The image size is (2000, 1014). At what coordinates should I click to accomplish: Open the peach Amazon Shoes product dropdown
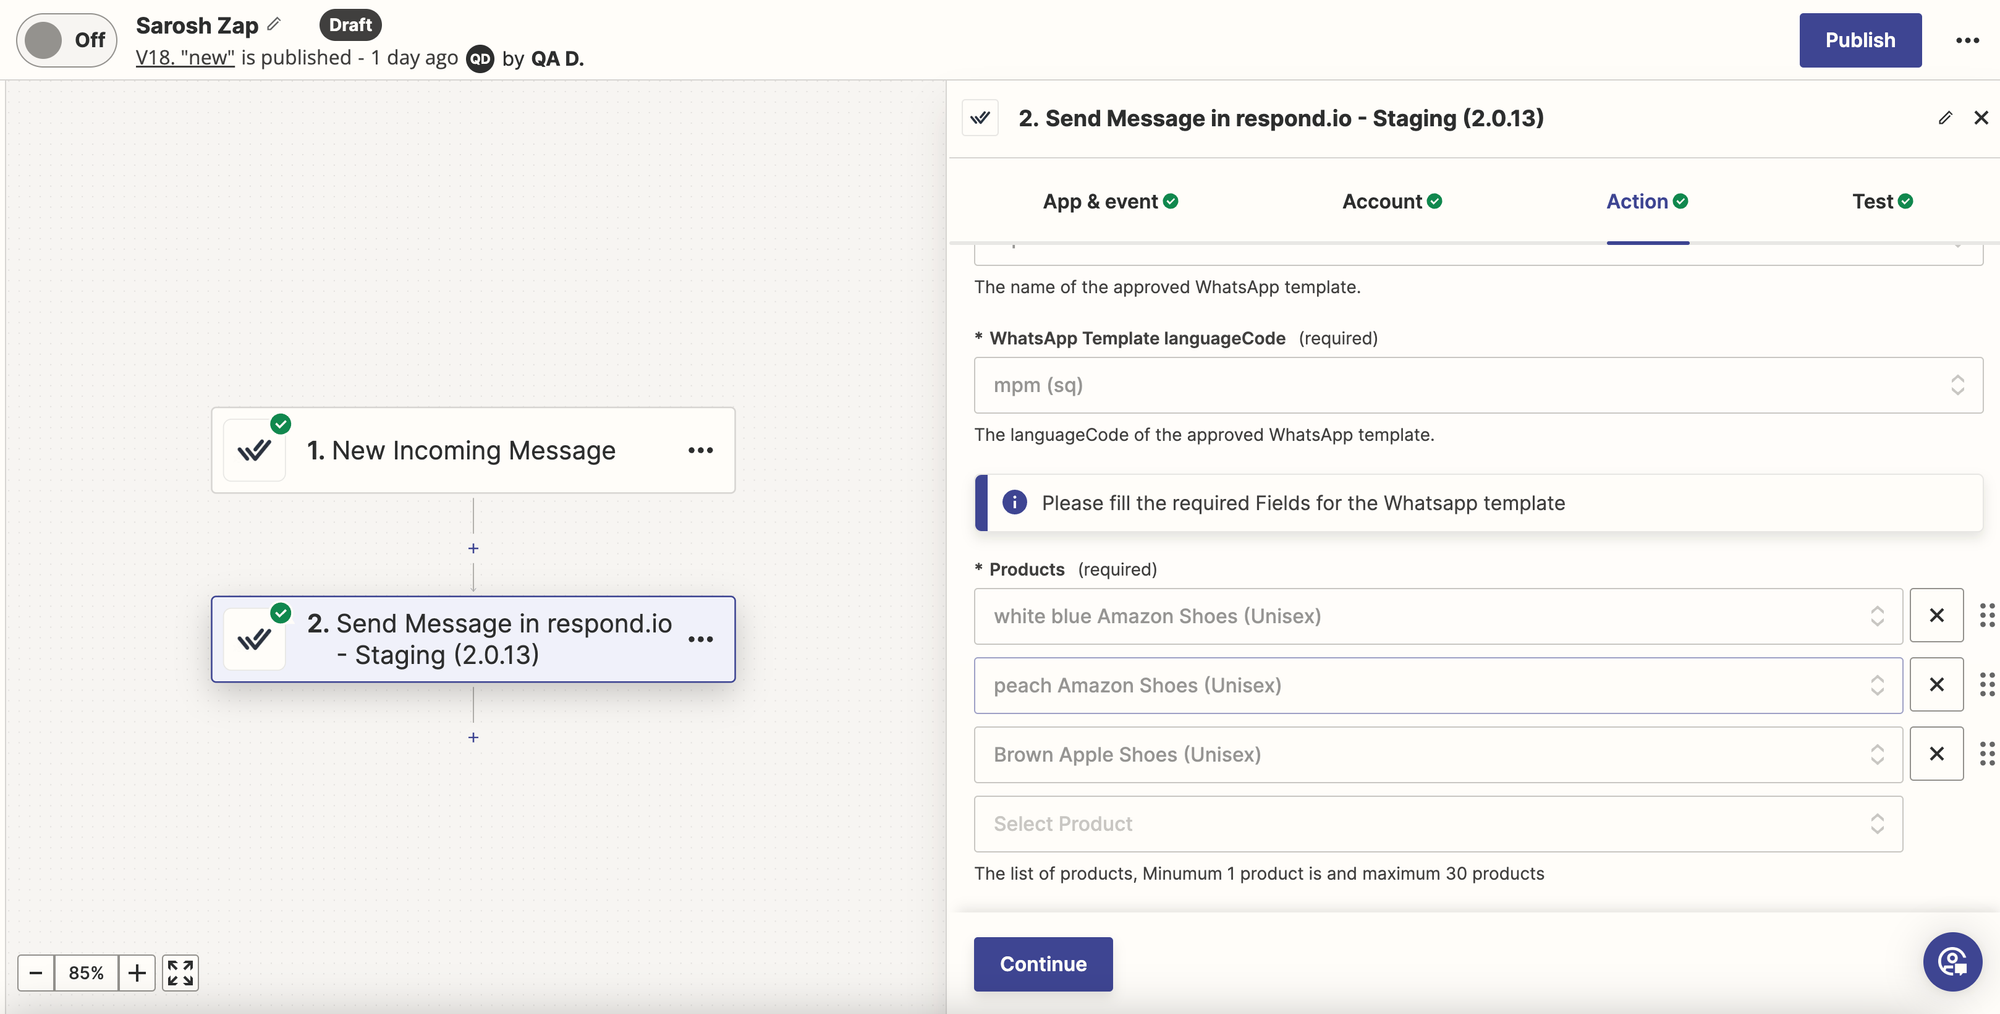point(1437,685)
